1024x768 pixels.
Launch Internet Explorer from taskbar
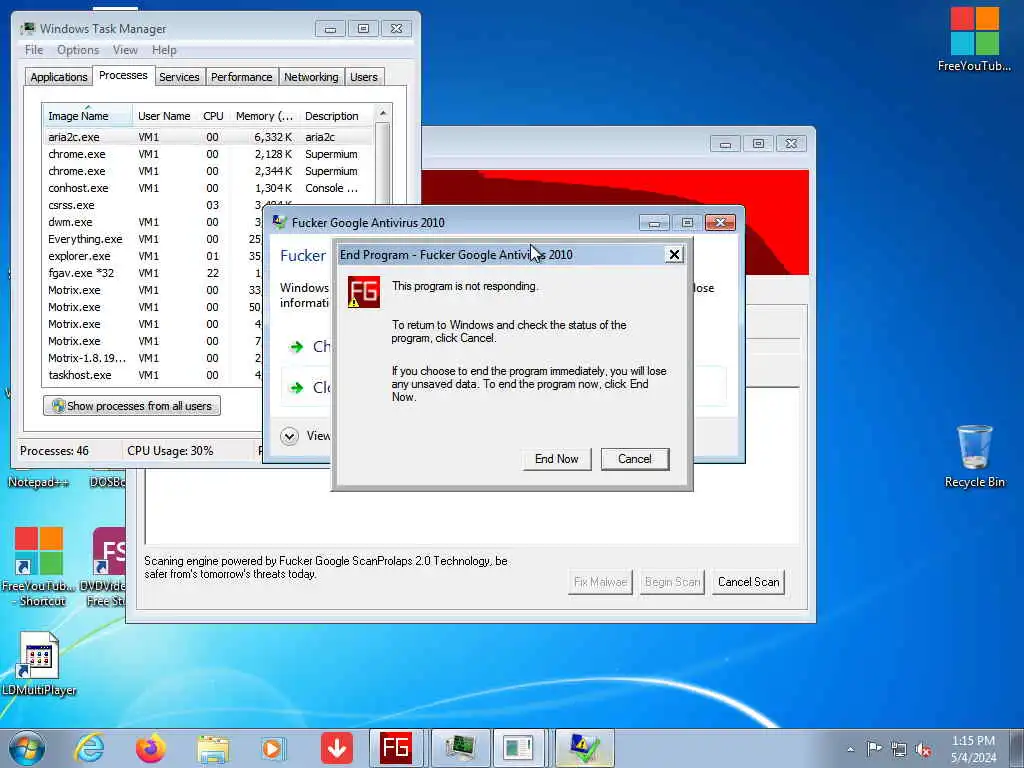coord(89,748)
